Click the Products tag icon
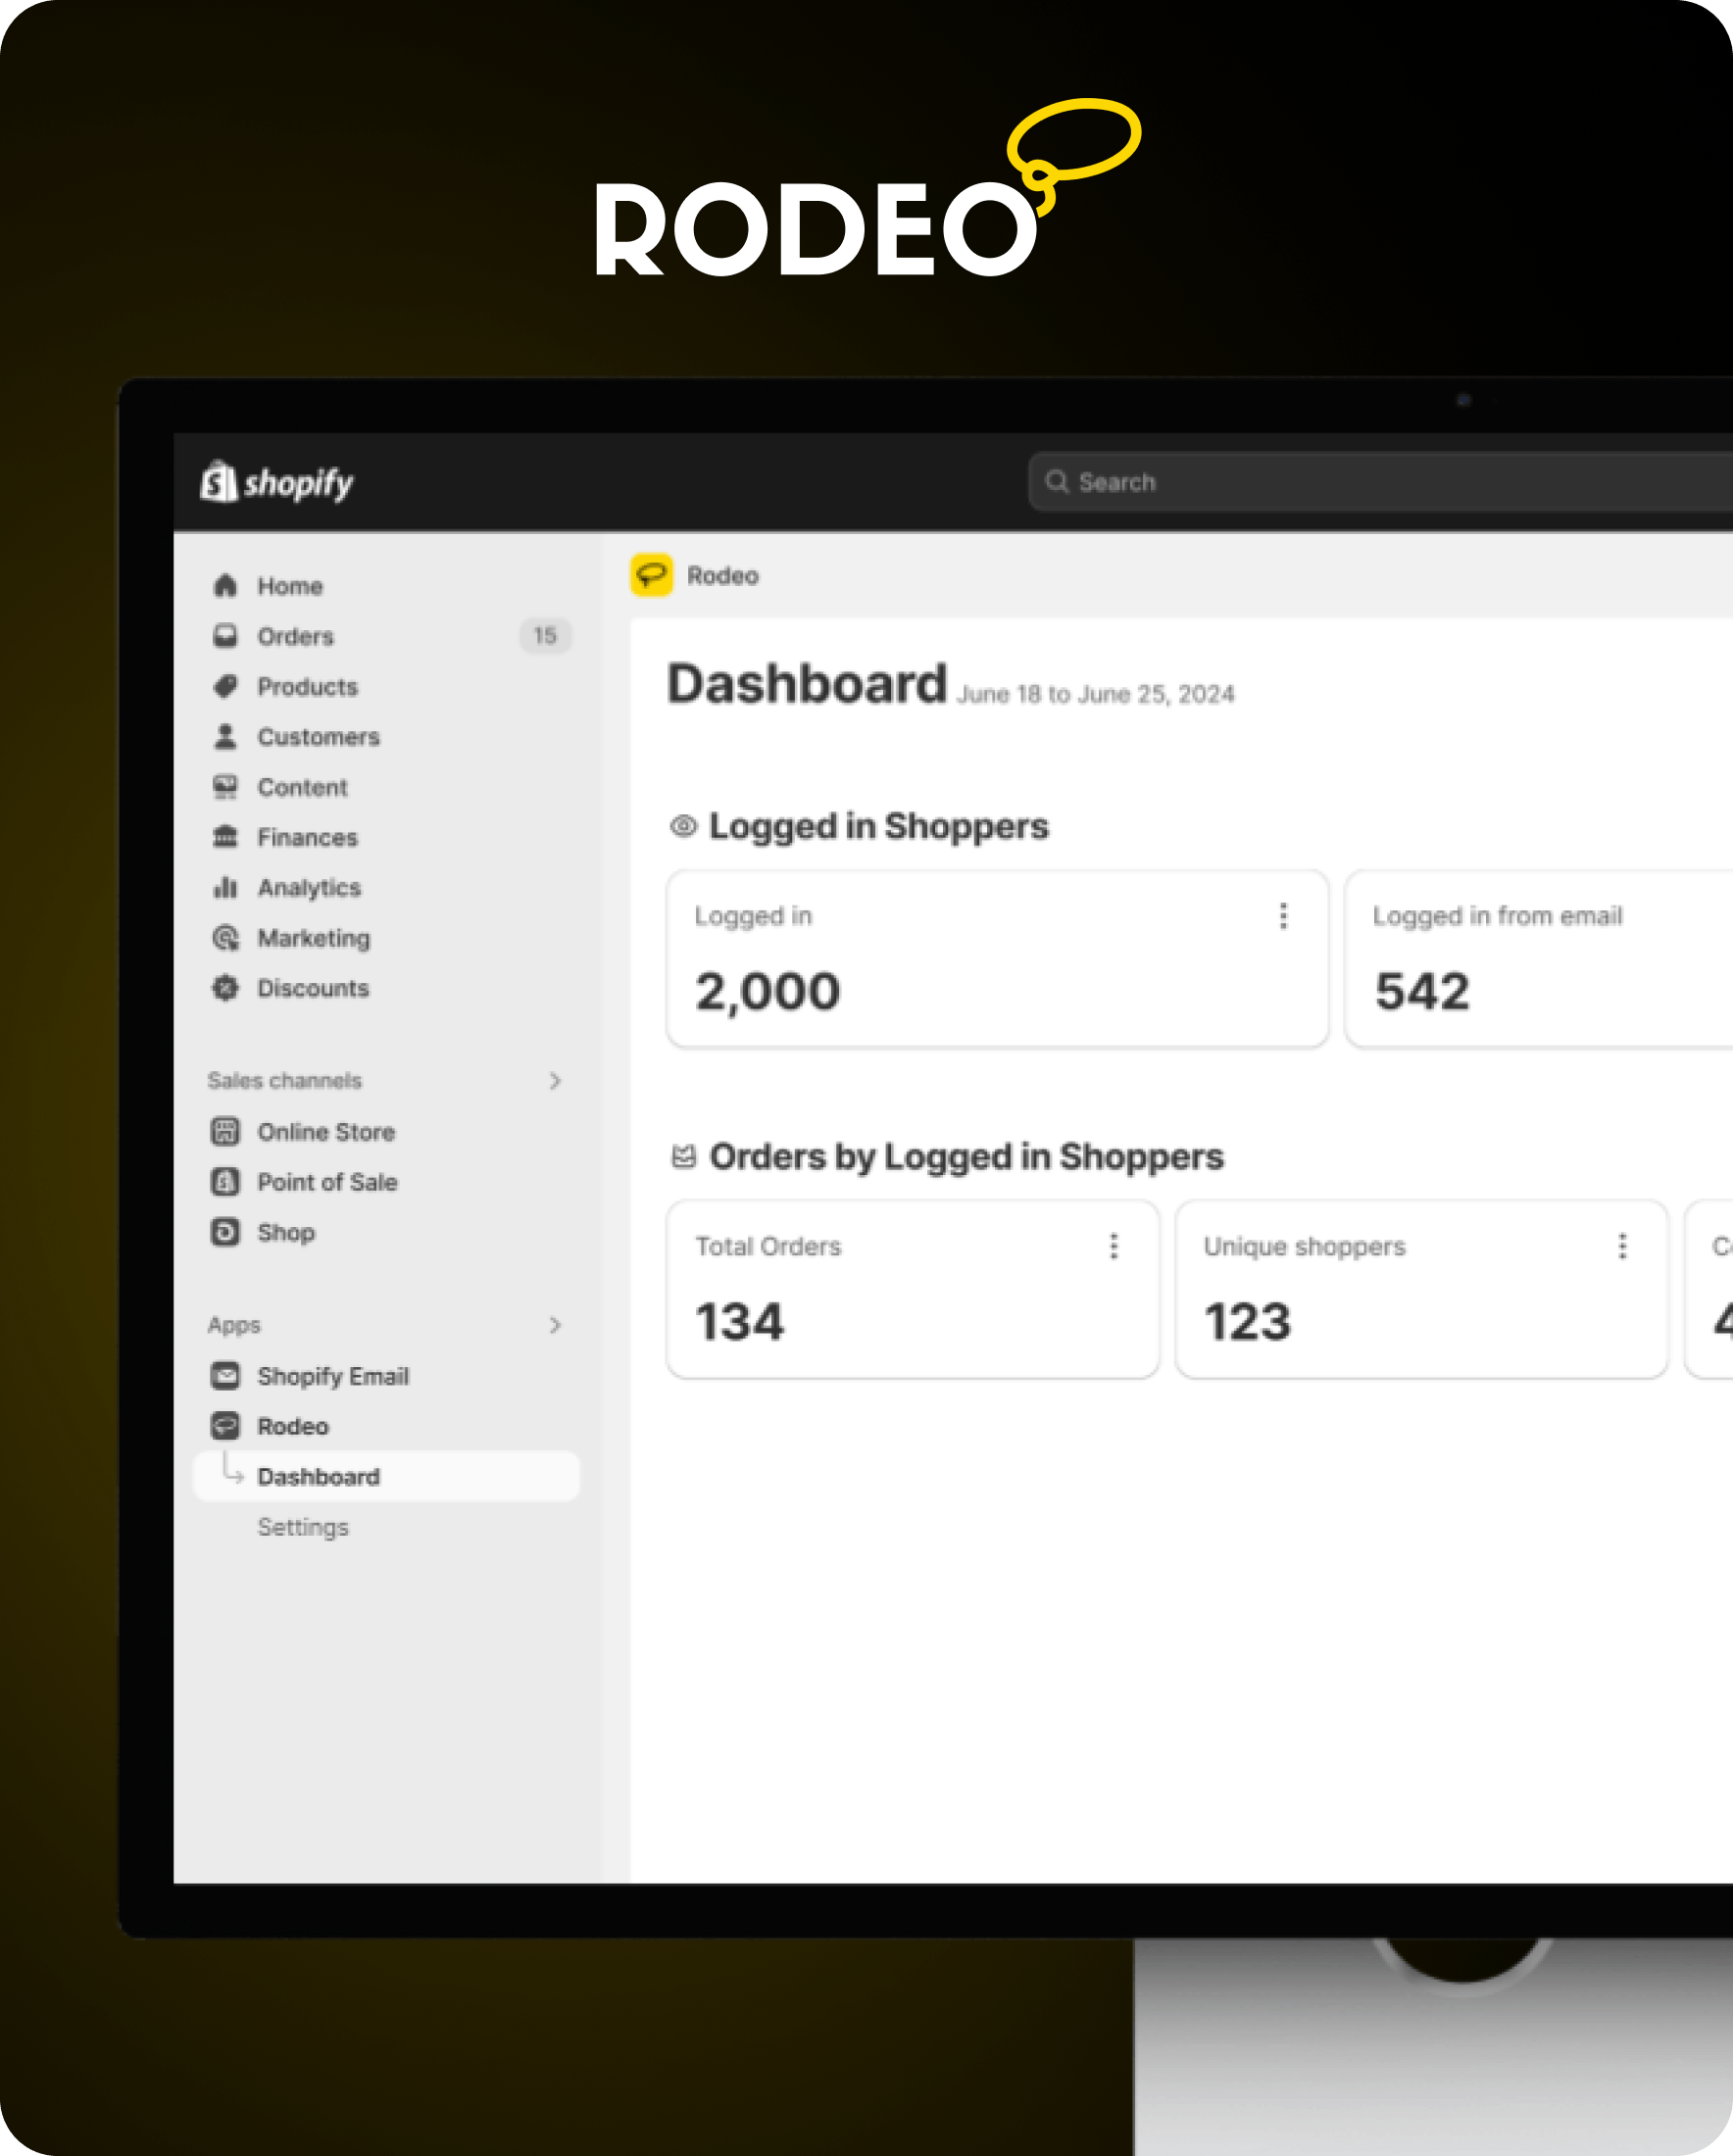This screenshot has height=2156, width=1733. 226,687
